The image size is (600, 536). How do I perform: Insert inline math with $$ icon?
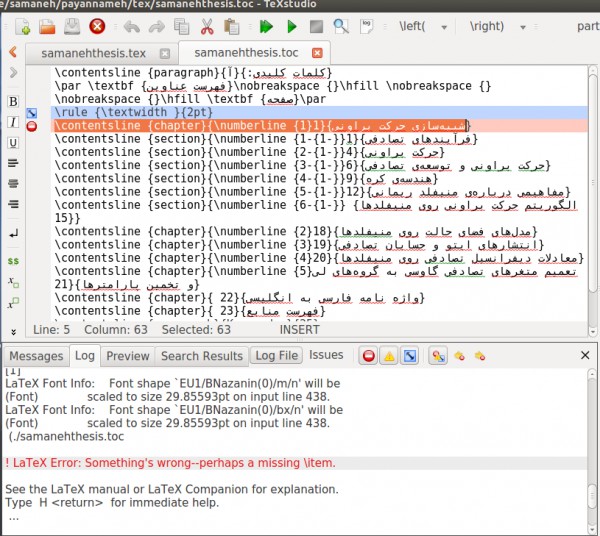[x=13, y=260]
